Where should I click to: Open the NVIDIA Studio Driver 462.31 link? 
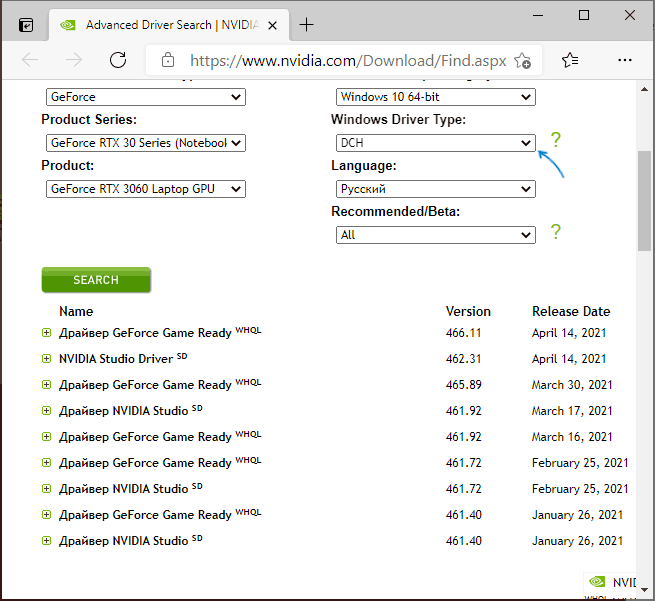pyautogui.click(x=116, y=359)
